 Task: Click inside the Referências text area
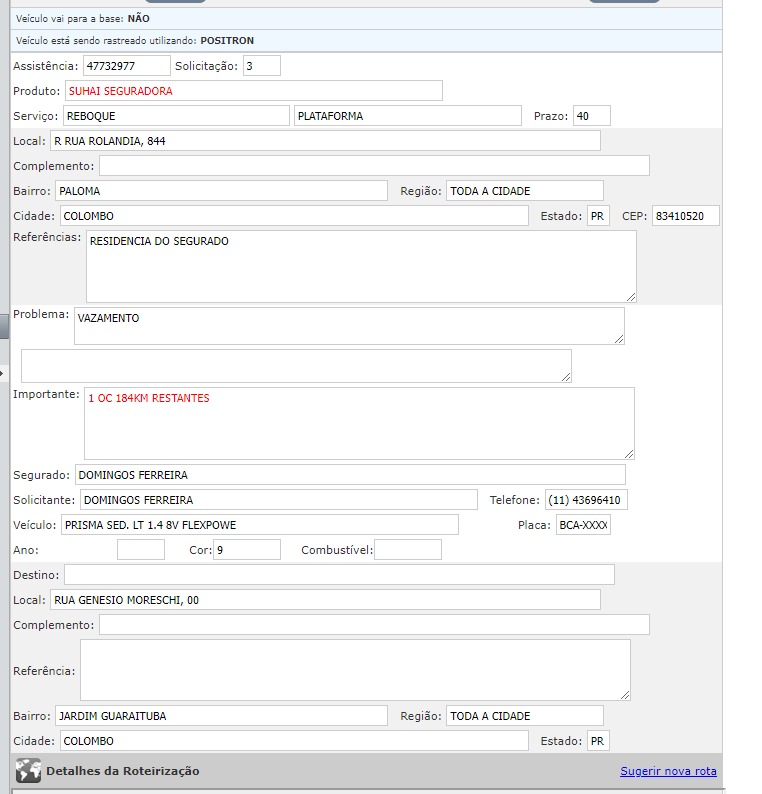[360, 266]
